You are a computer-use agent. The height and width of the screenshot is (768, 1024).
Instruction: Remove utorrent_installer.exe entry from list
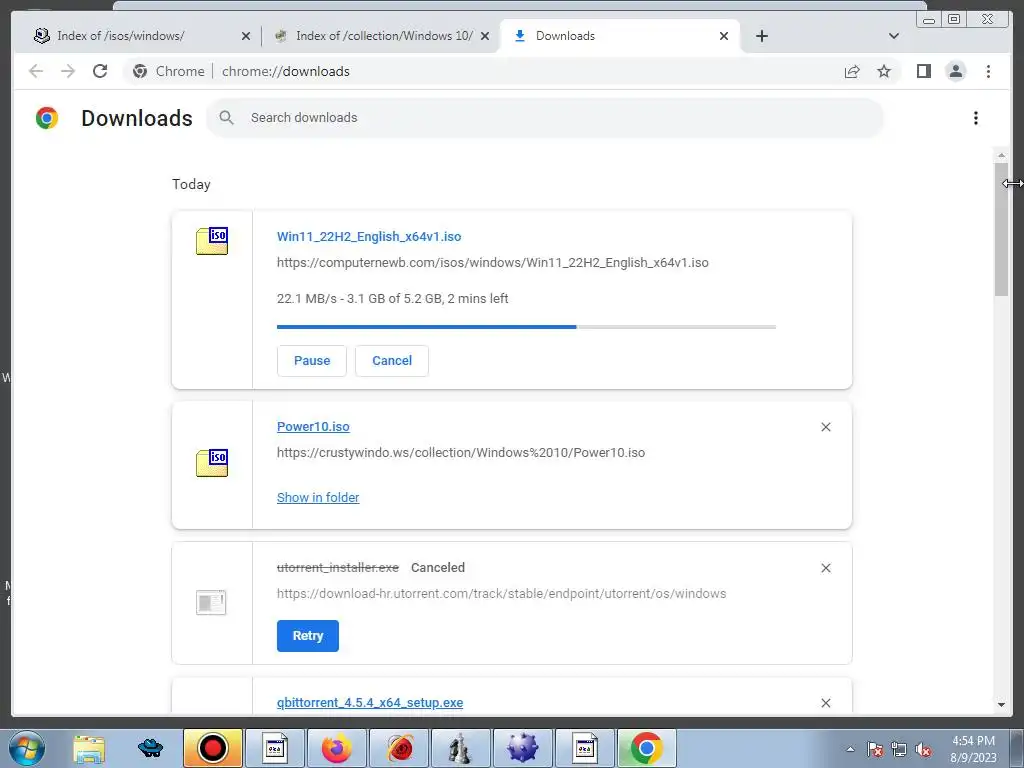[x=825, y=568]
